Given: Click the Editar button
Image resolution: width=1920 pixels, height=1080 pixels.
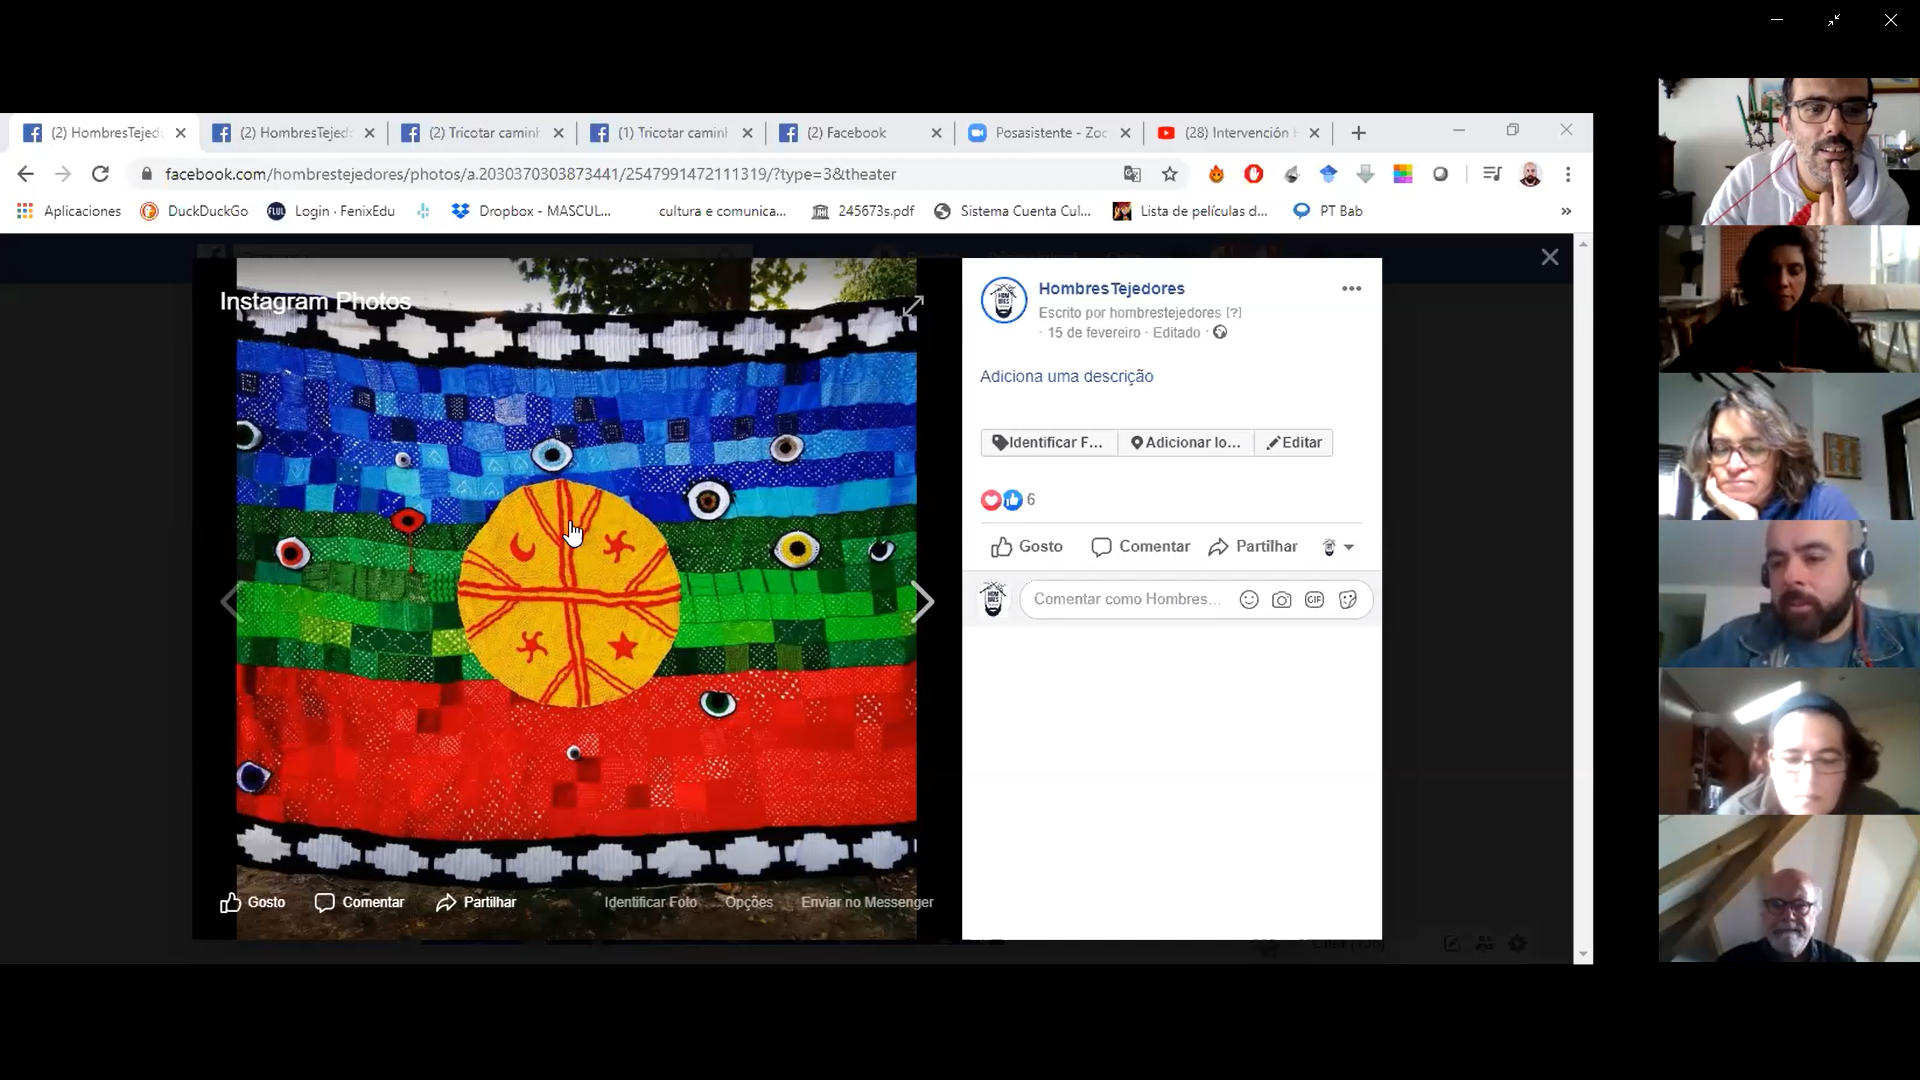Looking at the screenshot, I should (1294, 442).
